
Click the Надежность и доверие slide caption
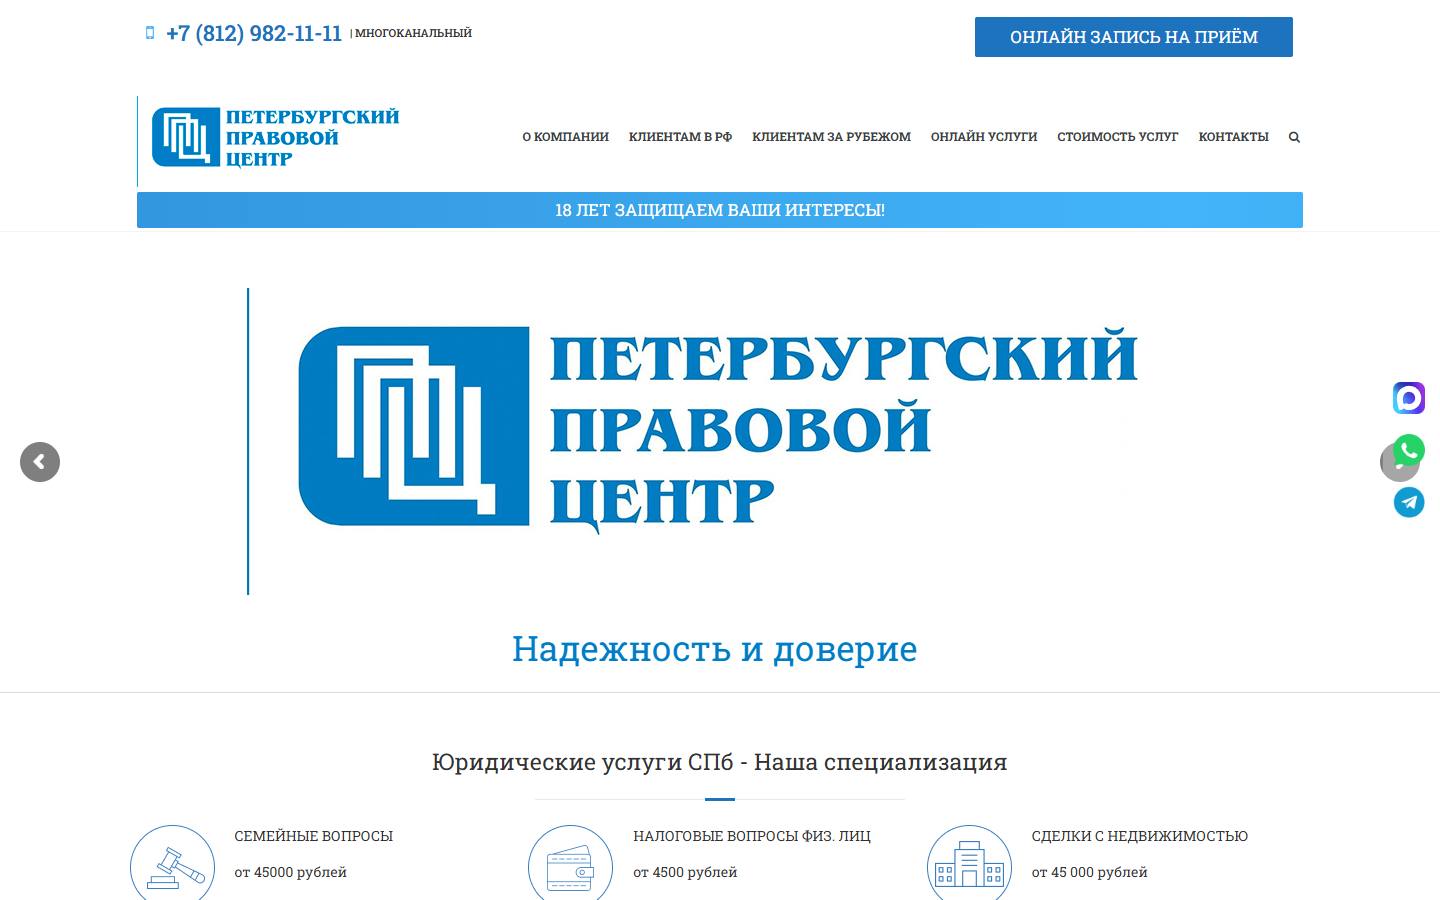coord(714,649)
